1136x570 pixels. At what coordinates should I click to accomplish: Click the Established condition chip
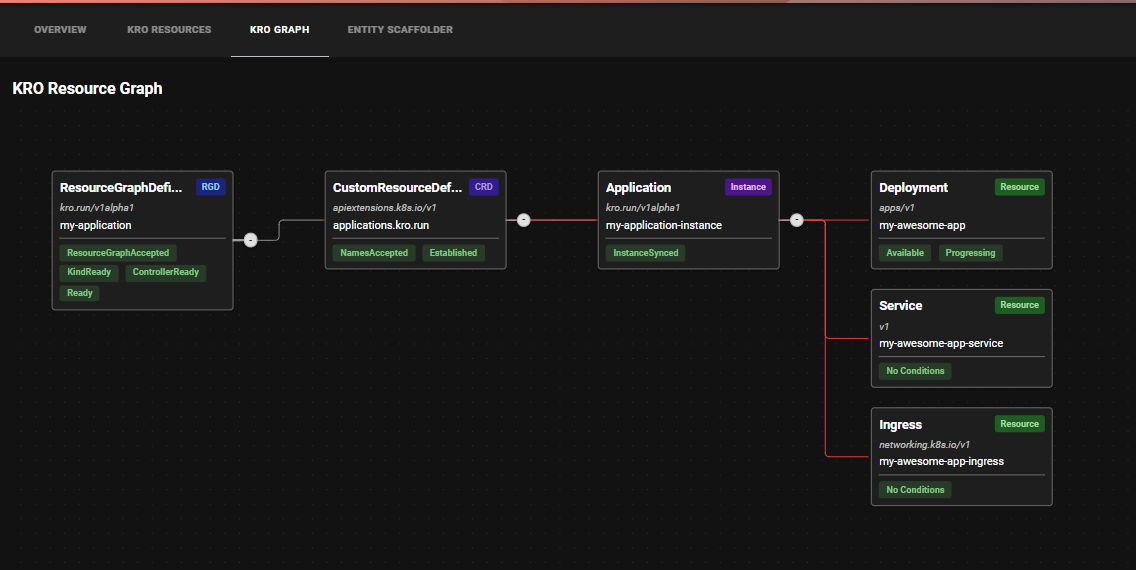(x=453, y=253)
